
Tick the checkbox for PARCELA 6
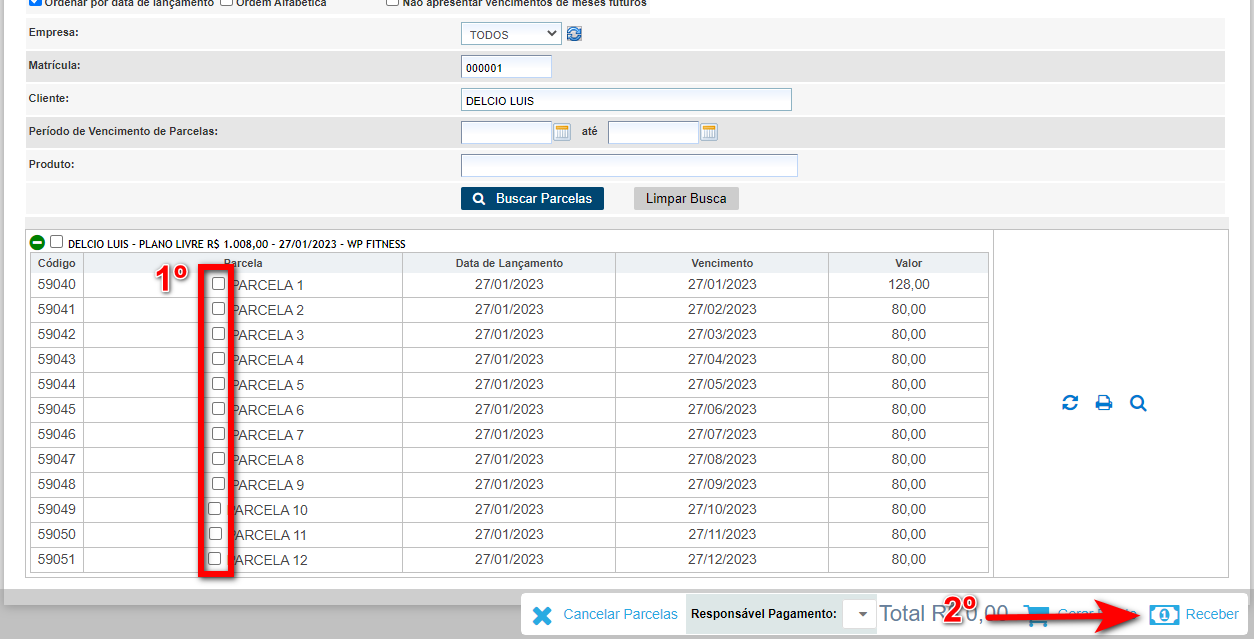click(218, 409)
